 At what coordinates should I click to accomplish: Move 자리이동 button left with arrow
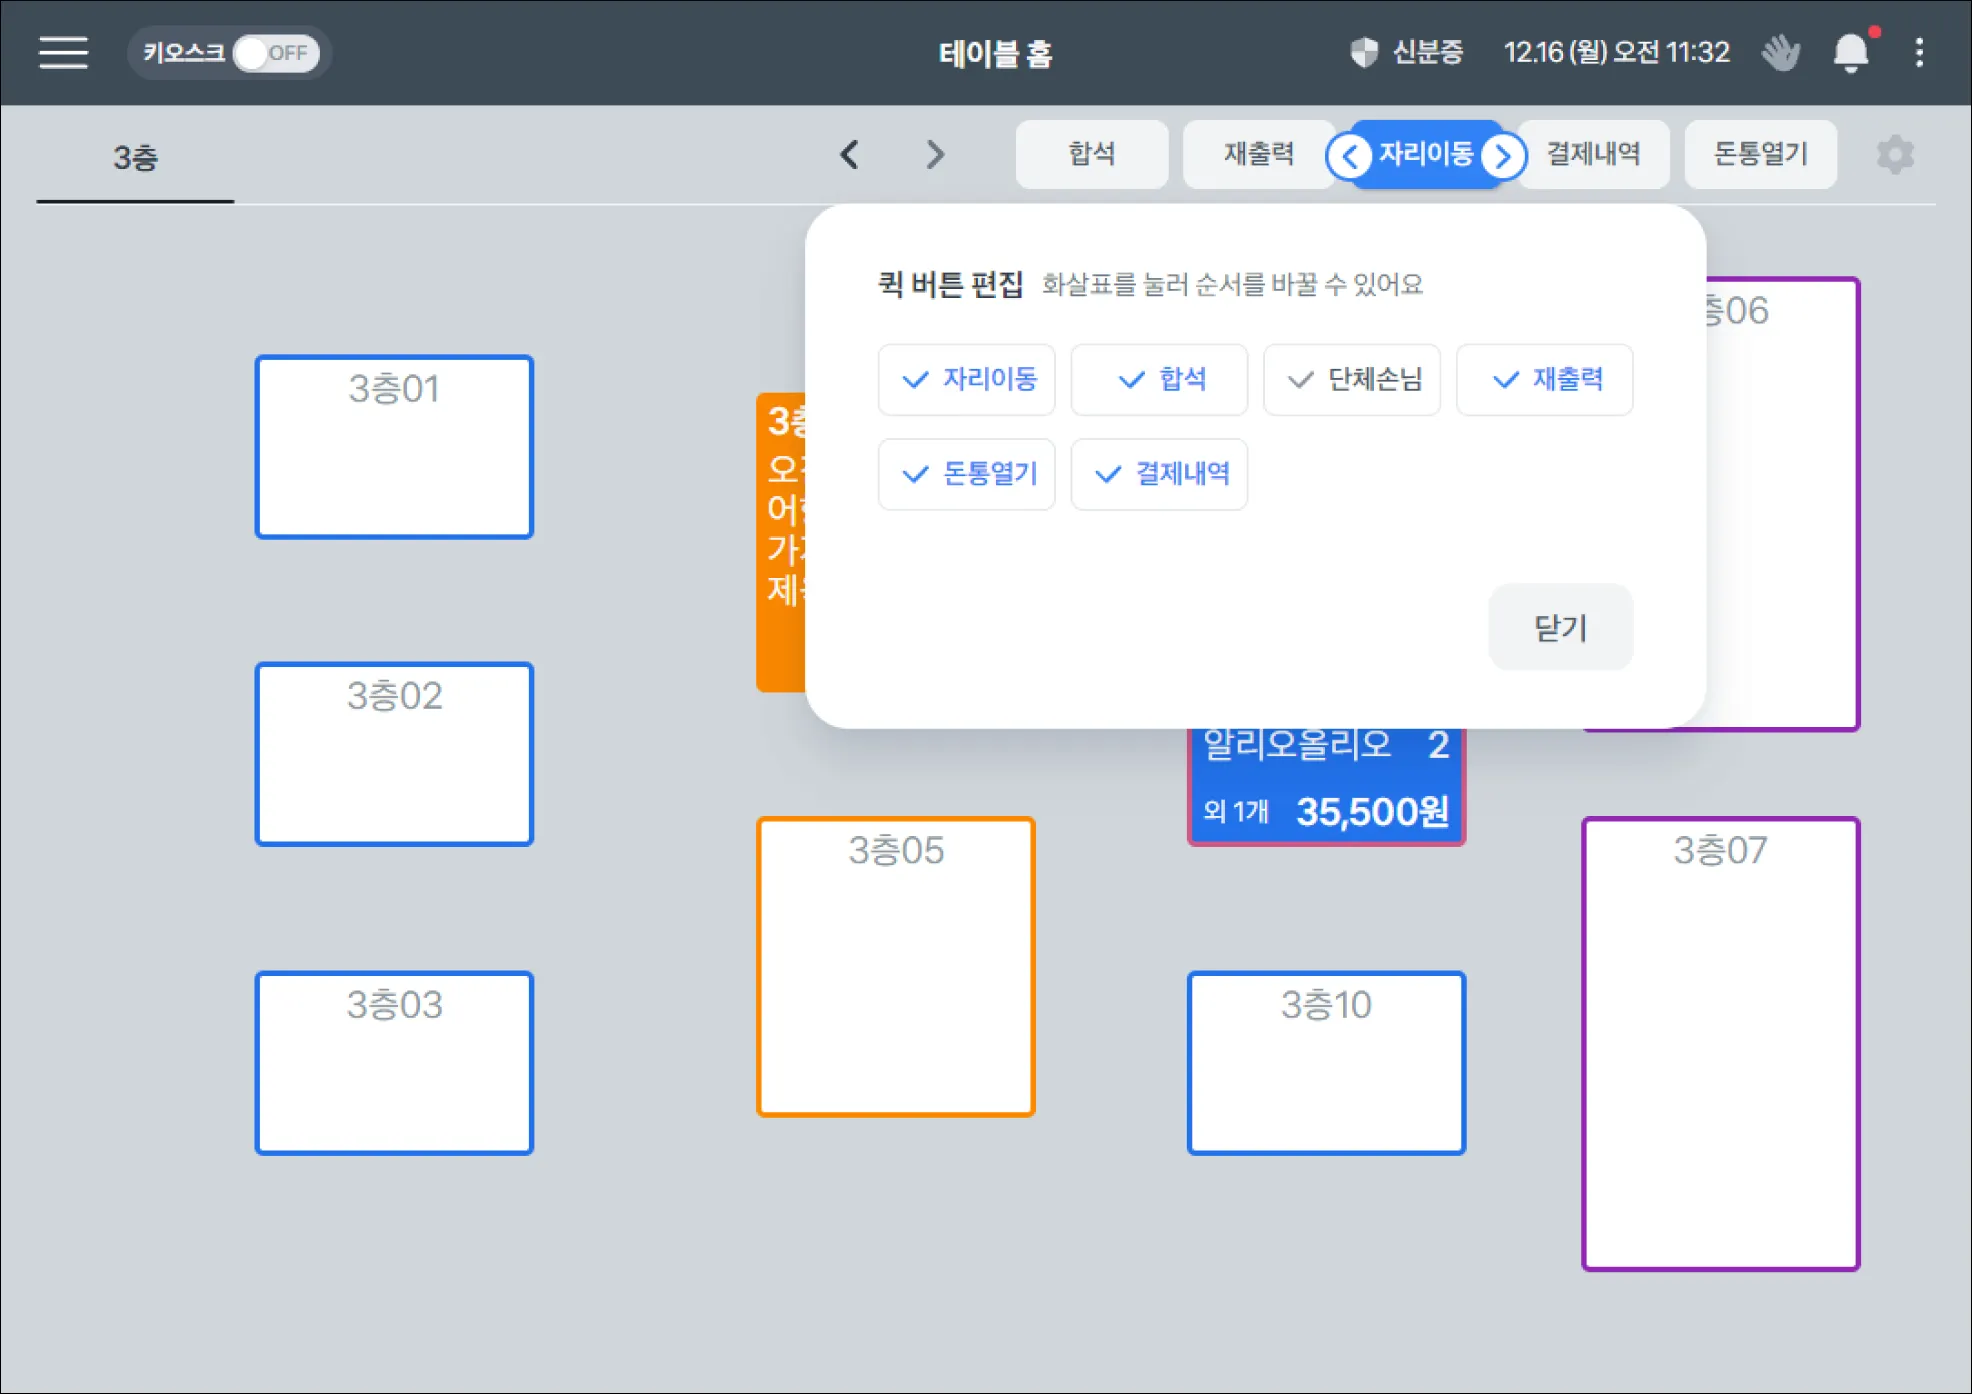pyautogui.click(x=1350, y=156)
